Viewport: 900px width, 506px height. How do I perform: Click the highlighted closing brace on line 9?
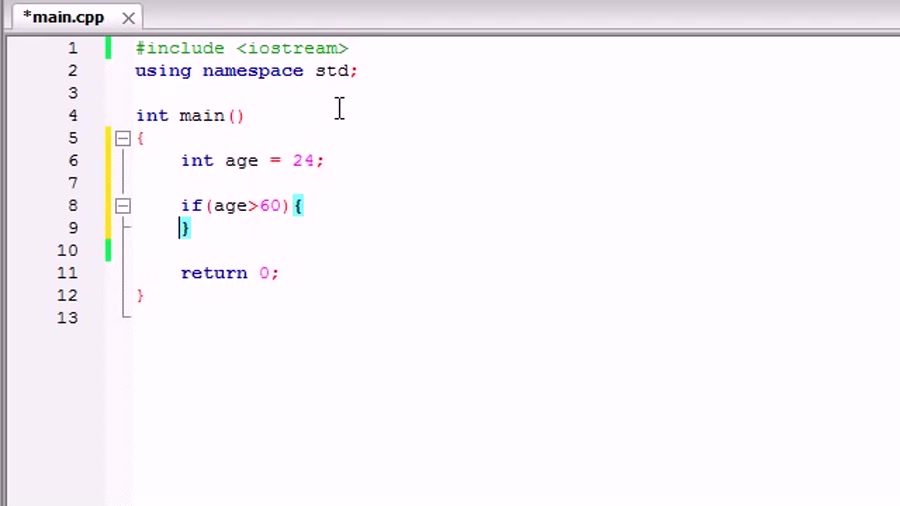(x=185, y=229)
